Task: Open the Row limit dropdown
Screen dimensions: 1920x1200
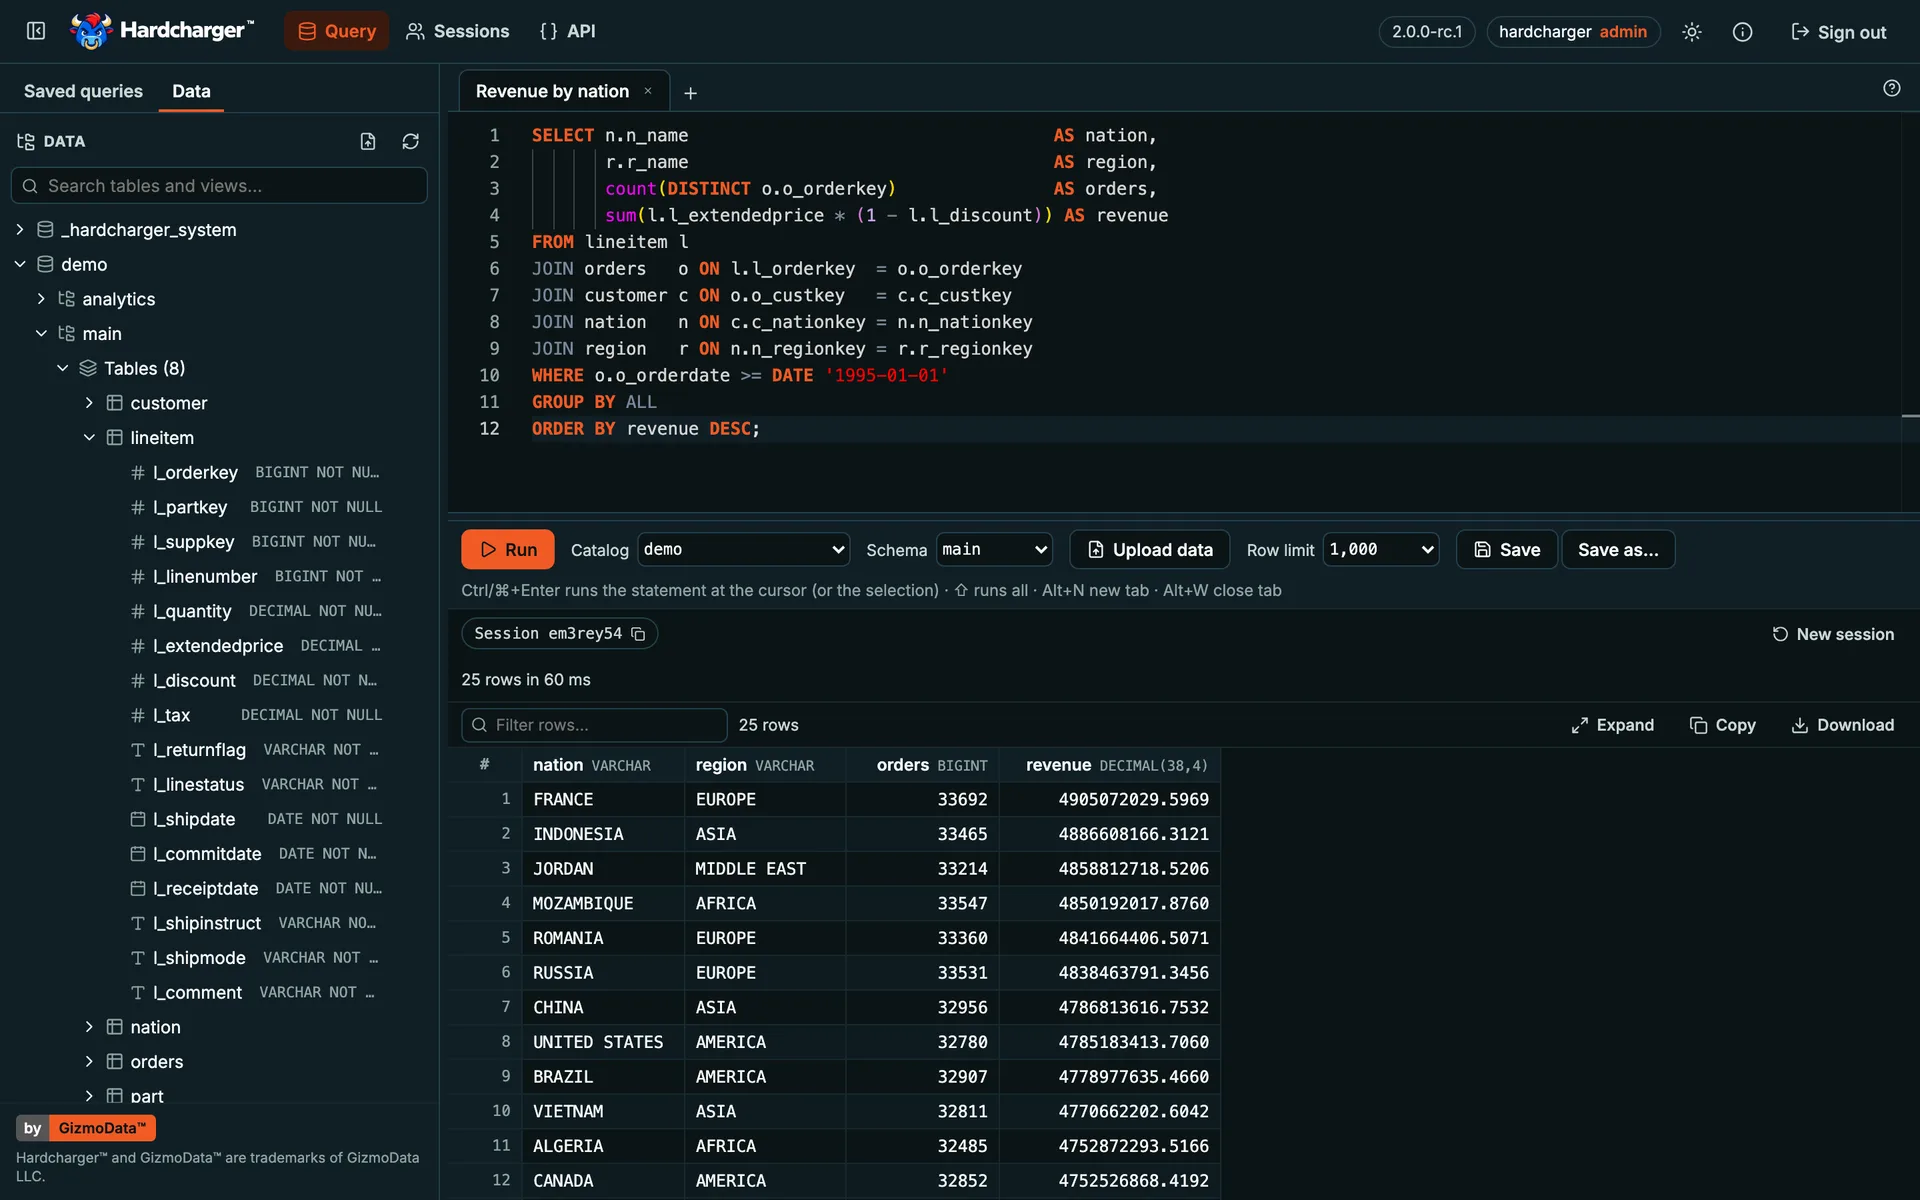Action: point(1381,549)
